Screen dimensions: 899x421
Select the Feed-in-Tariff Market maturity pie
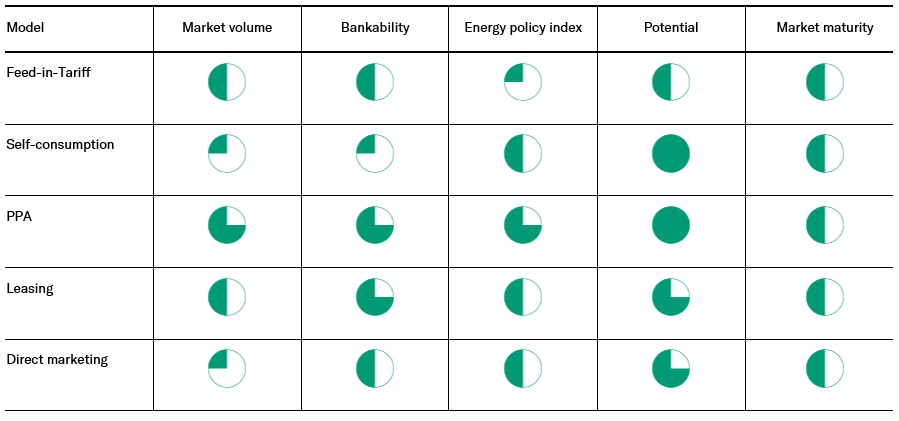(x=825, y=82)
